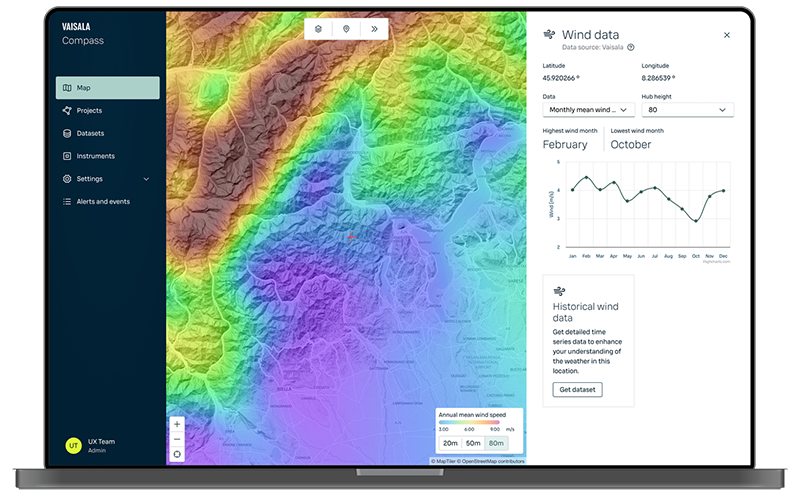Click the Vaisala Compass logo
Viewport: 800px width, 498px height.
click(x=83, y=34)
